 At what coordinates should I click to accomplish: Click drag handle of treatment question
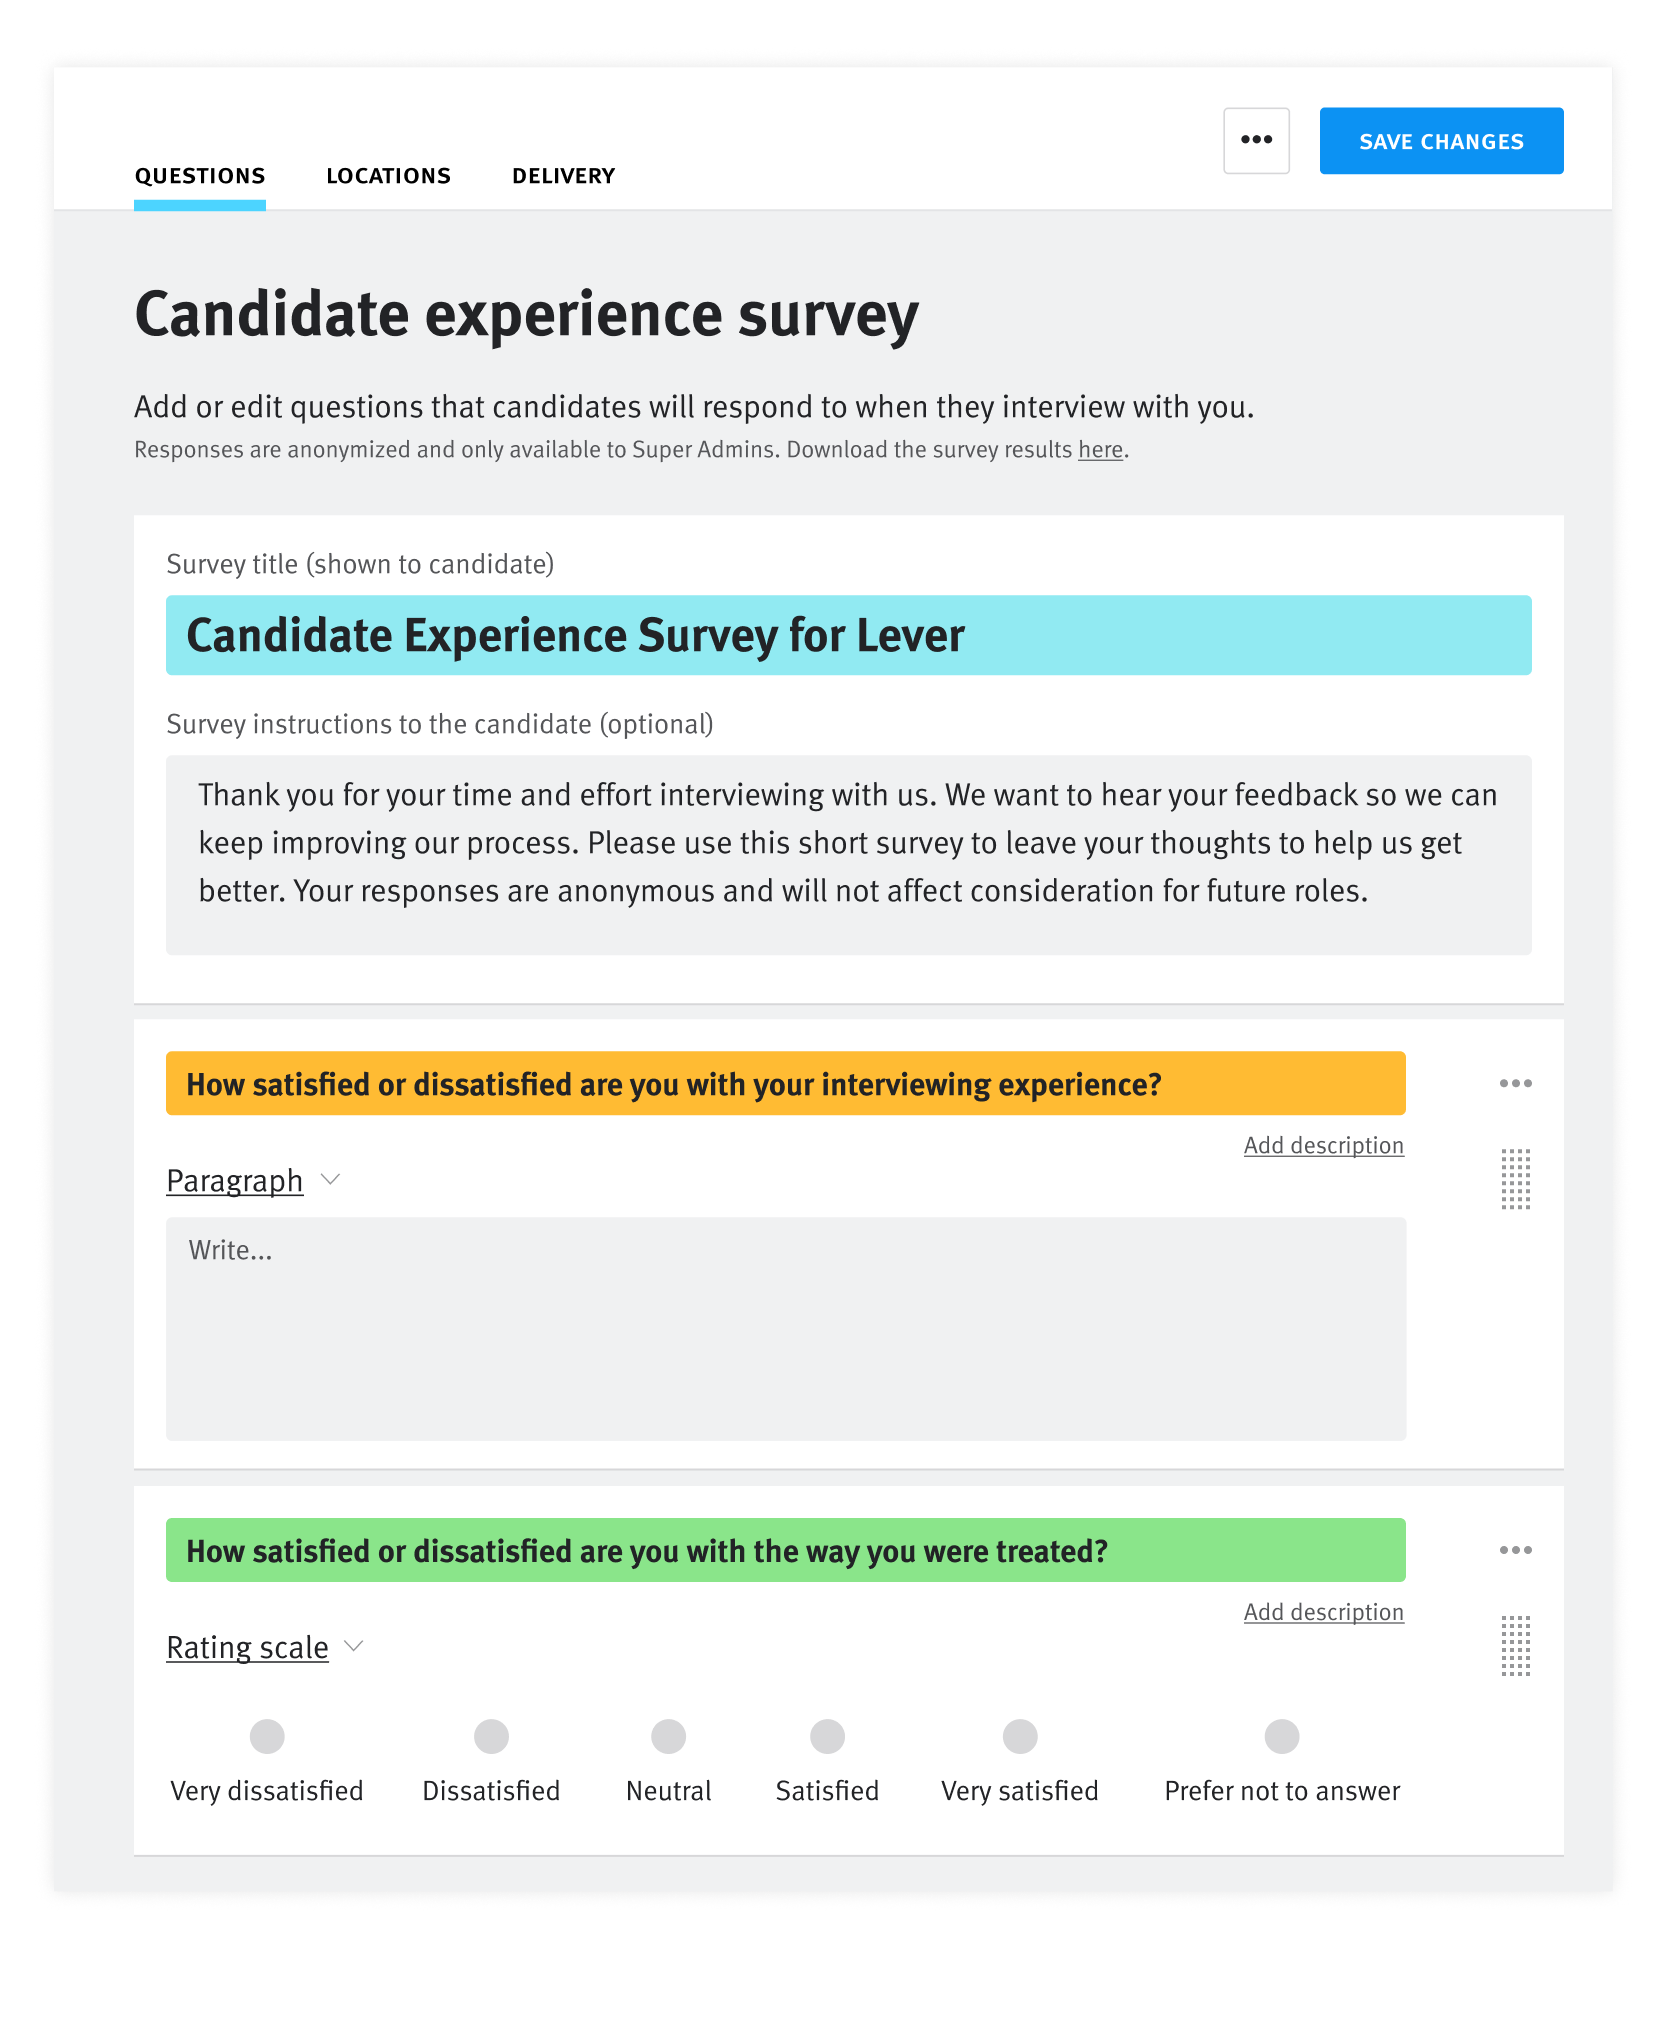click(x=1515, y=1646)
